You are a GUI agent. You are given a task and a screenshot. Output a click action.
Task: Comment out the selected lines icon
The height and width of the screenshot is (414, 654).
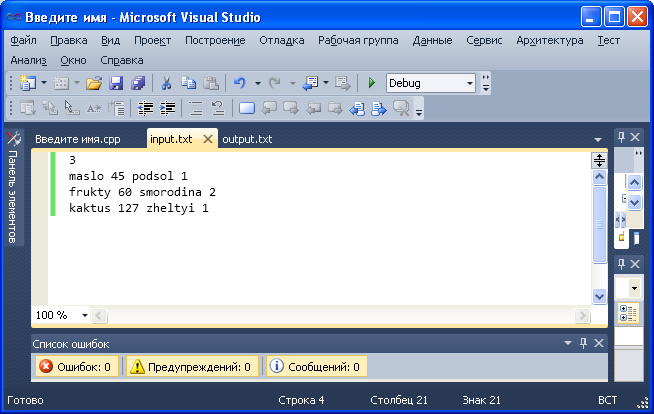196,109
